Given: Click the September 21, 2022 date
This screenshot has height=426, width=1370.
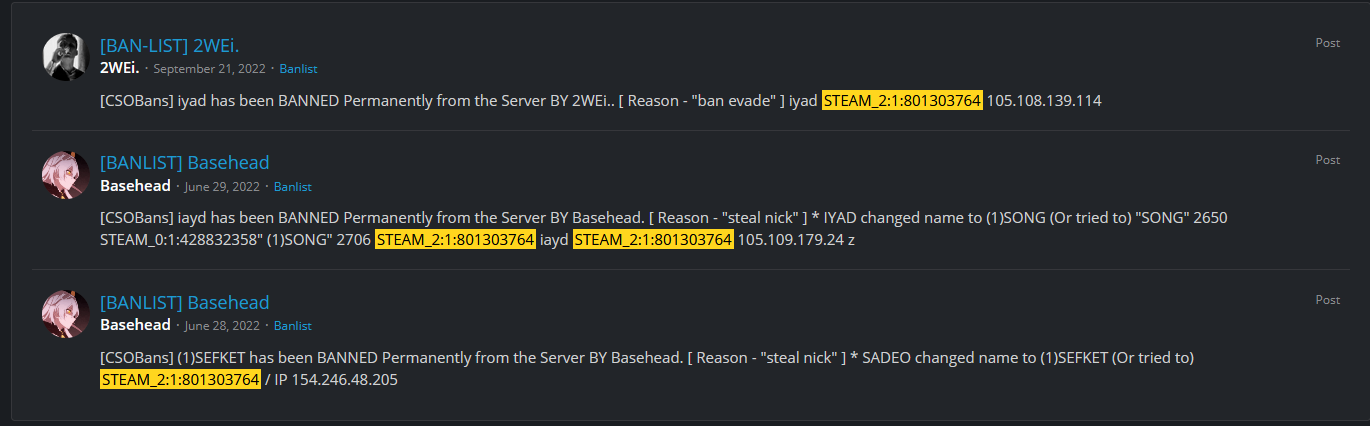Looking at the screenshot, I should point(208,69).
